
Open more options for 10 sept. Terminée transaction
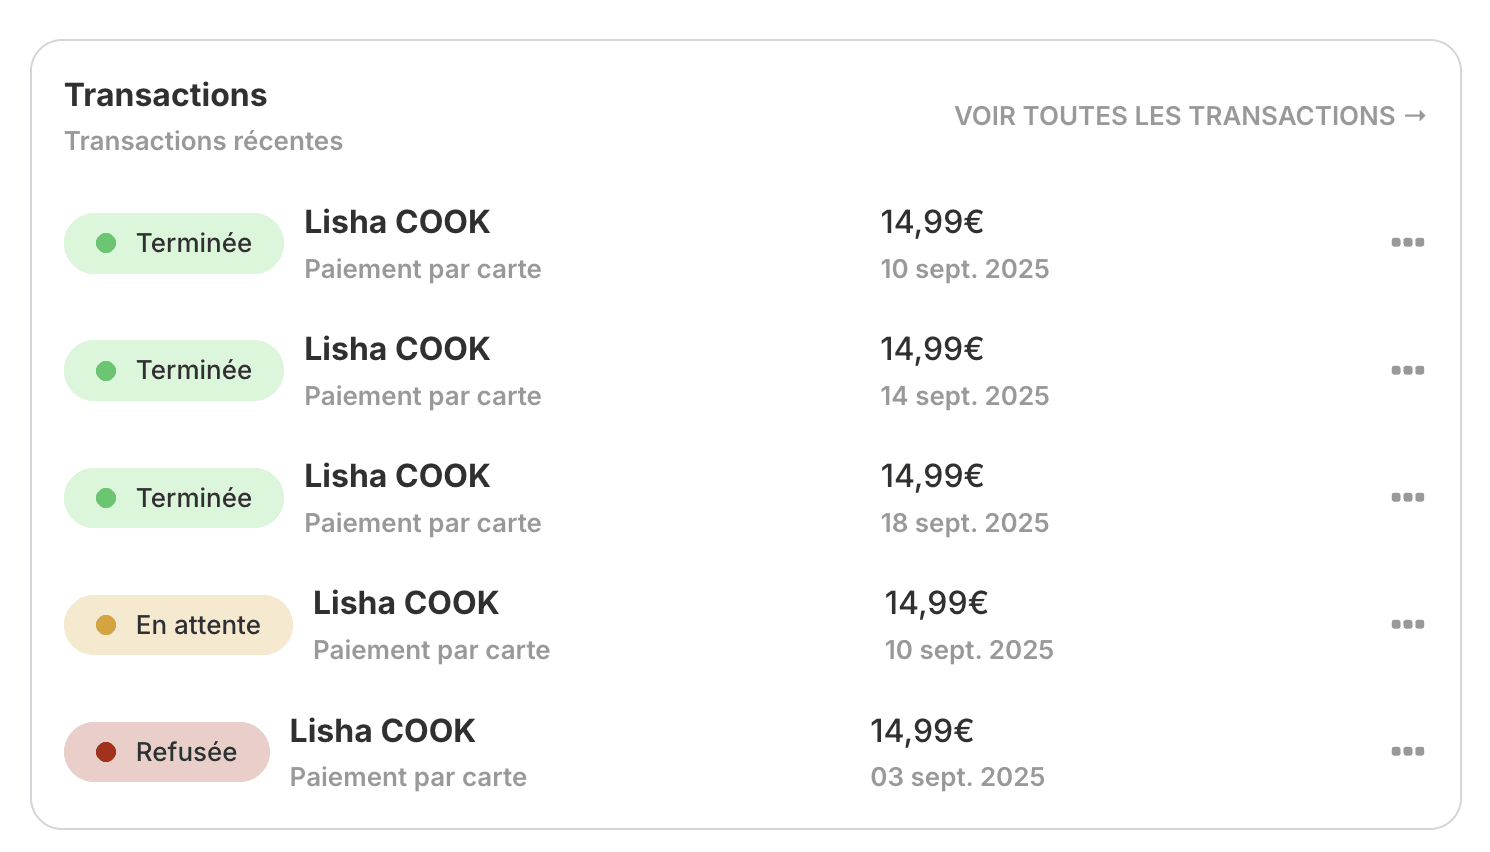click(x=1407, y=243)
